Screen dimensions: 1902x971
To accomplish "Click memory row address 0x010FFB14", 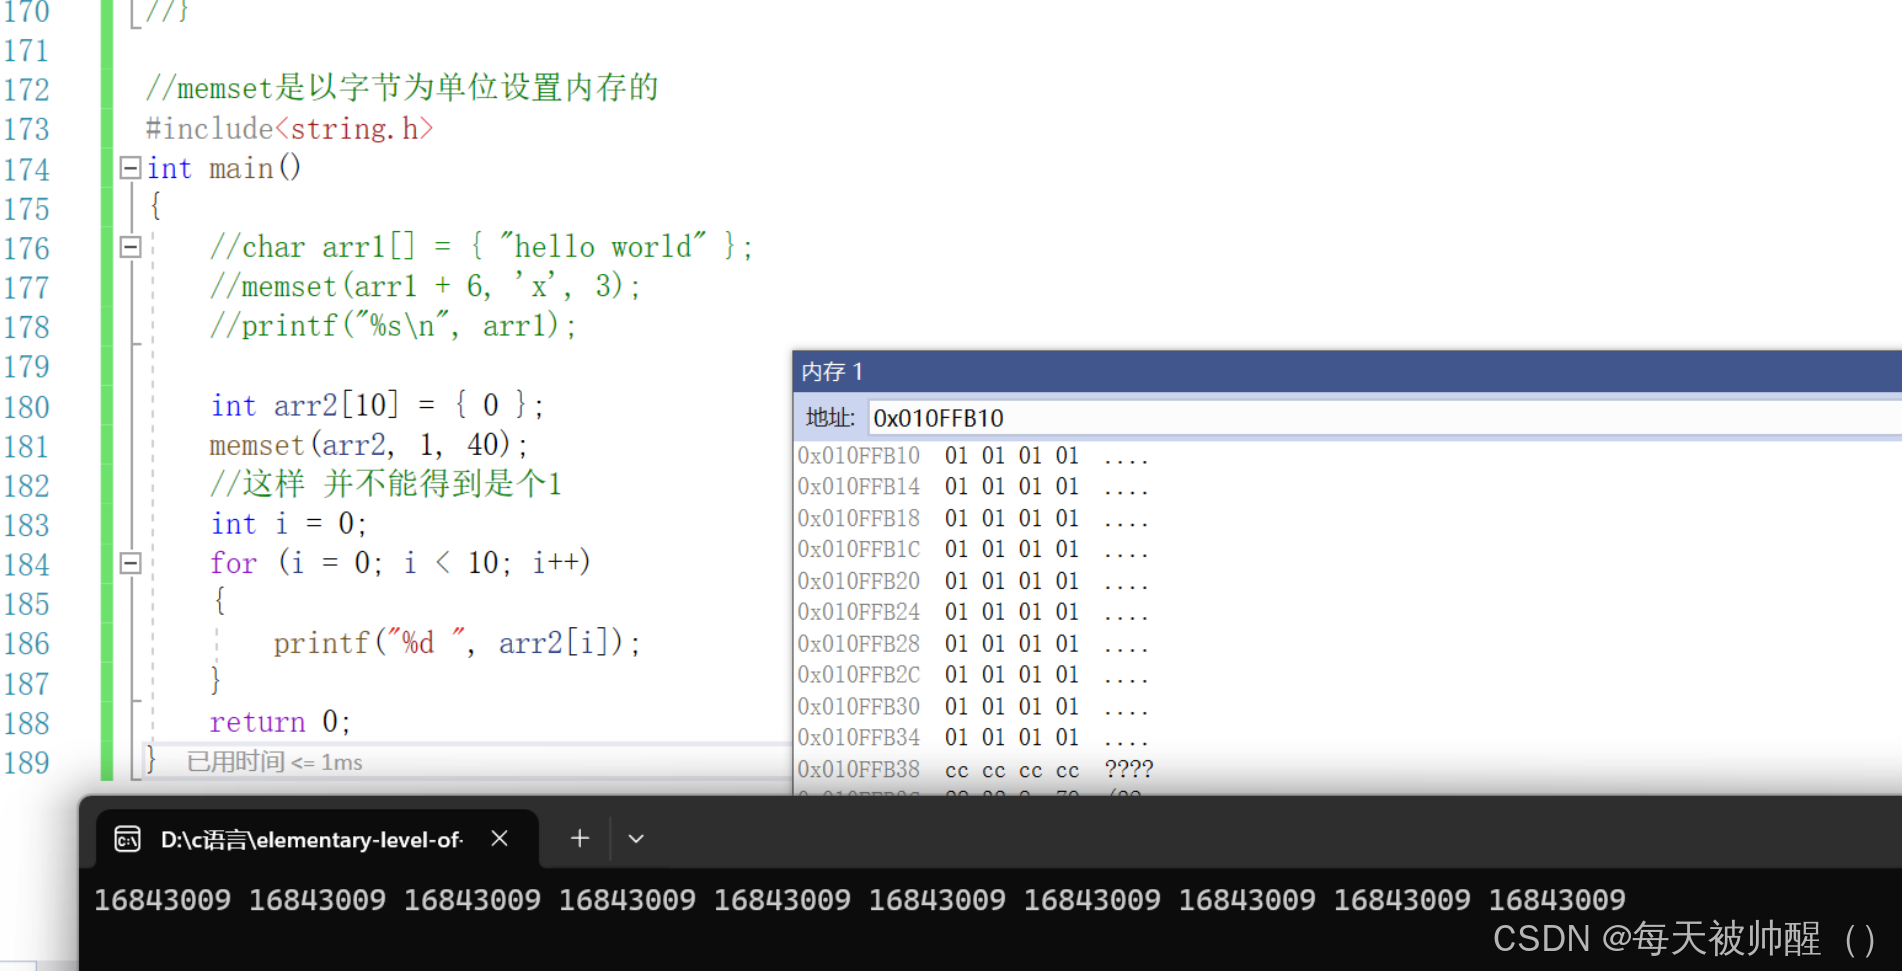I will 858,487.
